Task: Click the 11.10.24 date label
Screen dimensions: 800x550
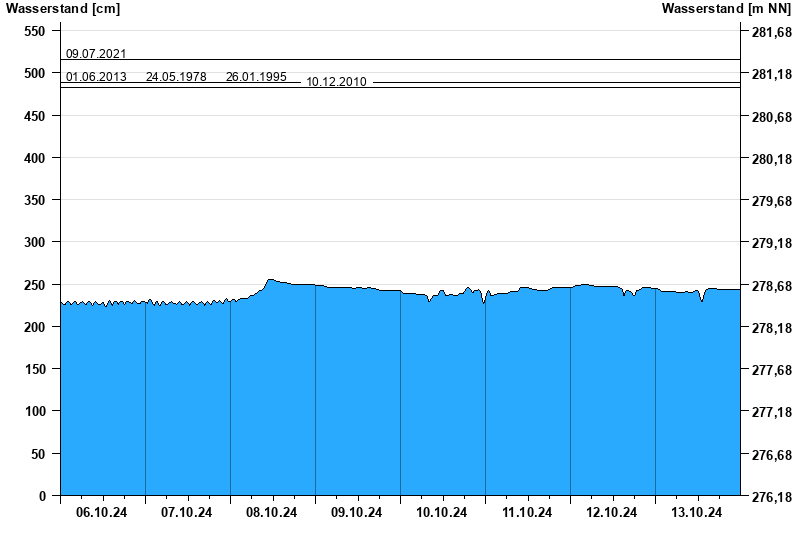Action: [x=527, y=513]
